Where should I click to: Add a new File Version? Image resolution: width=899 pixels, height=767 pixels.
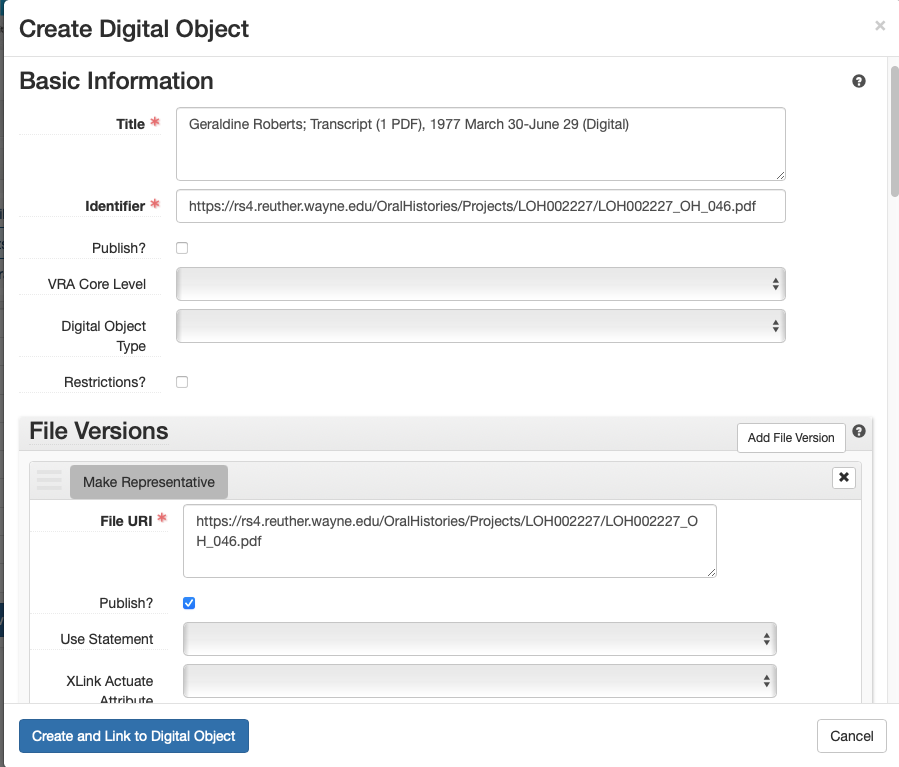point(790,437)
